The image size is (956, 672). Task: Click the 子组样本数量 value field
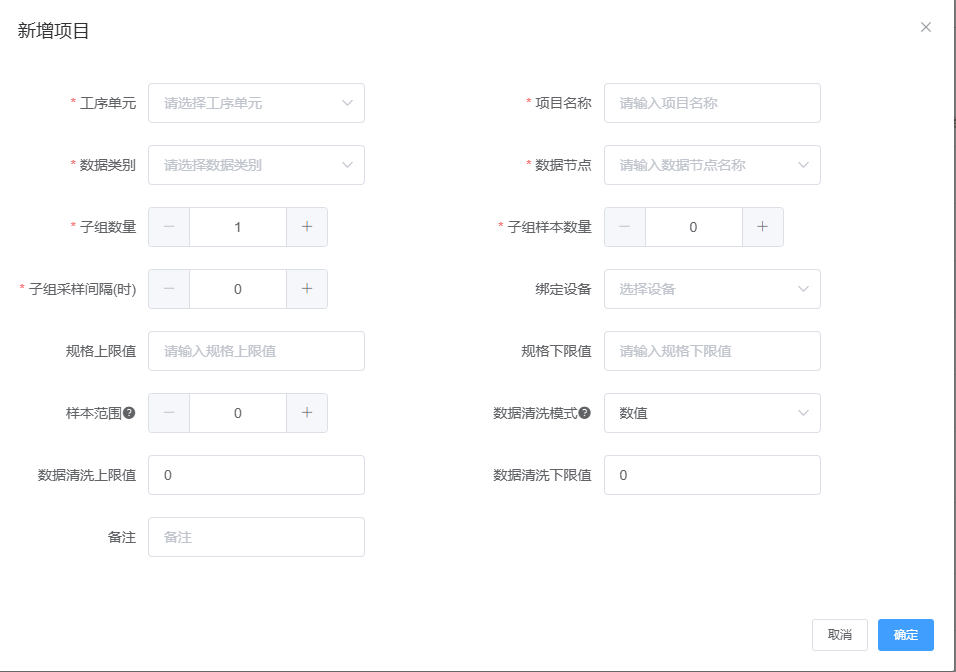coord(694,227)
